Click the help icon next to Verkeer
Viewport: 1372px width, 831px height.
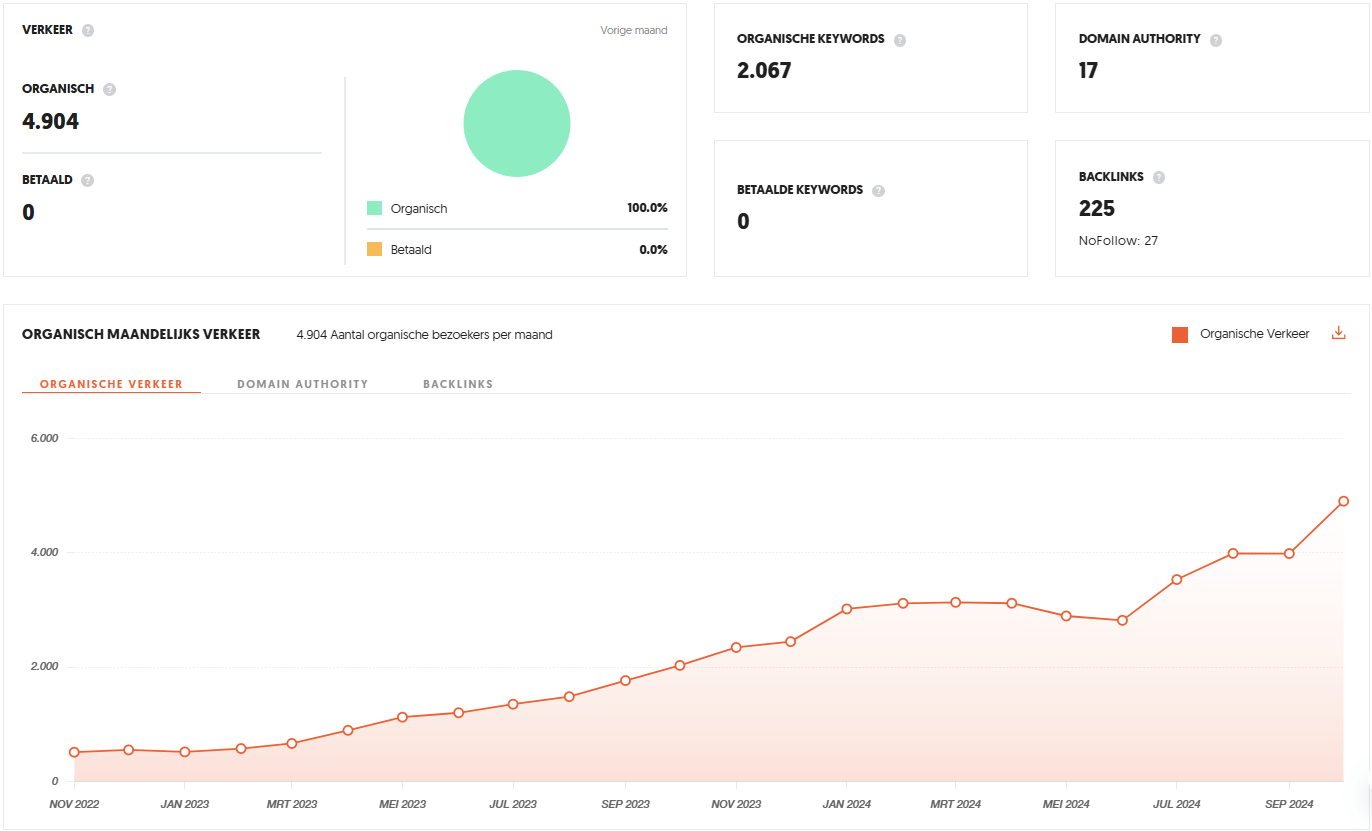click(x=88, y=30)
